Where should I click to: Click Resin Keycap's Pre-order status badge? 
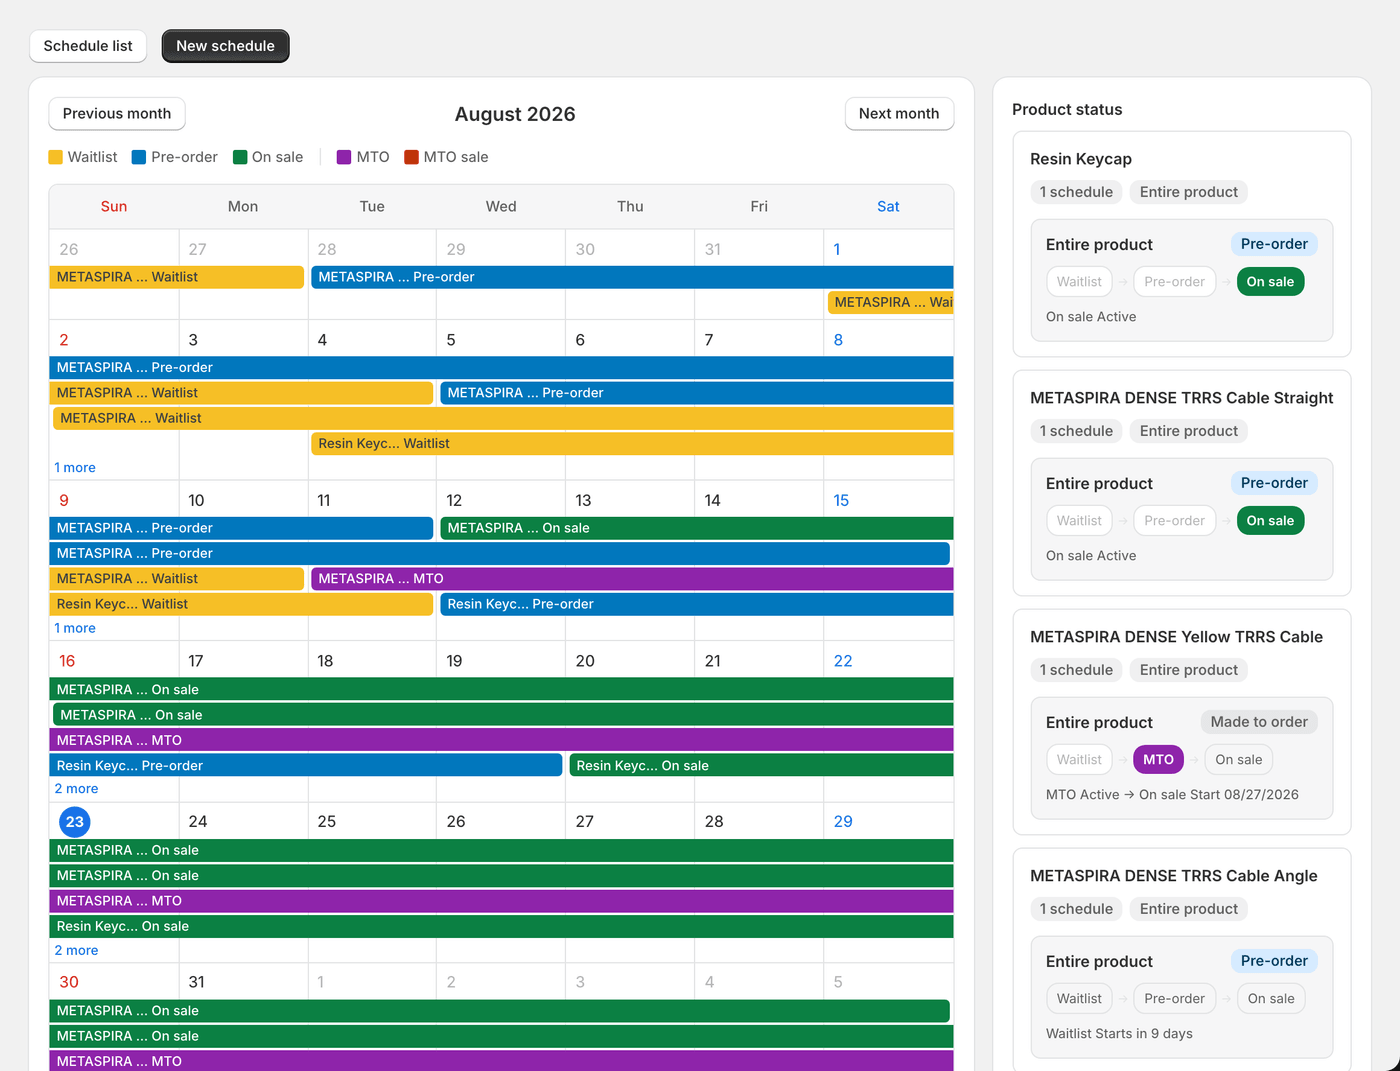point(1274,244)
